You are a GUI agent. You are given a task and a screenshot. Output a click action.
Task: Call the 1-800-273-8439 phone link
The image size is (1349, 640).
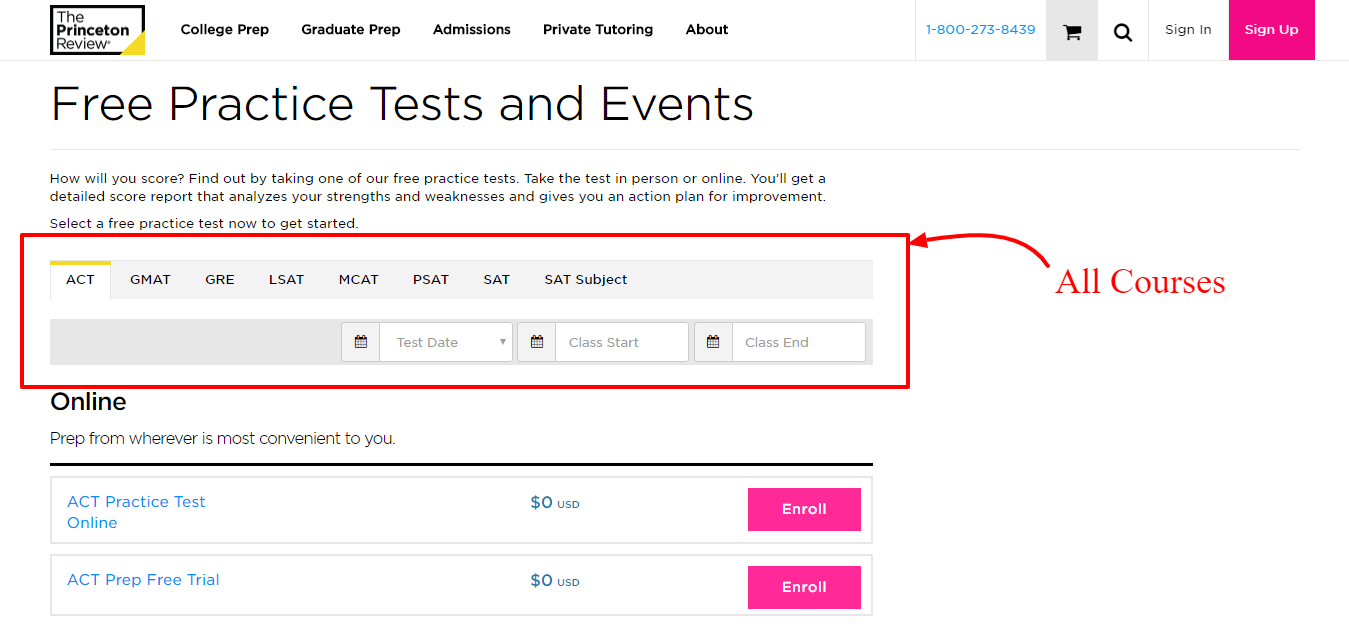[980, 30]
